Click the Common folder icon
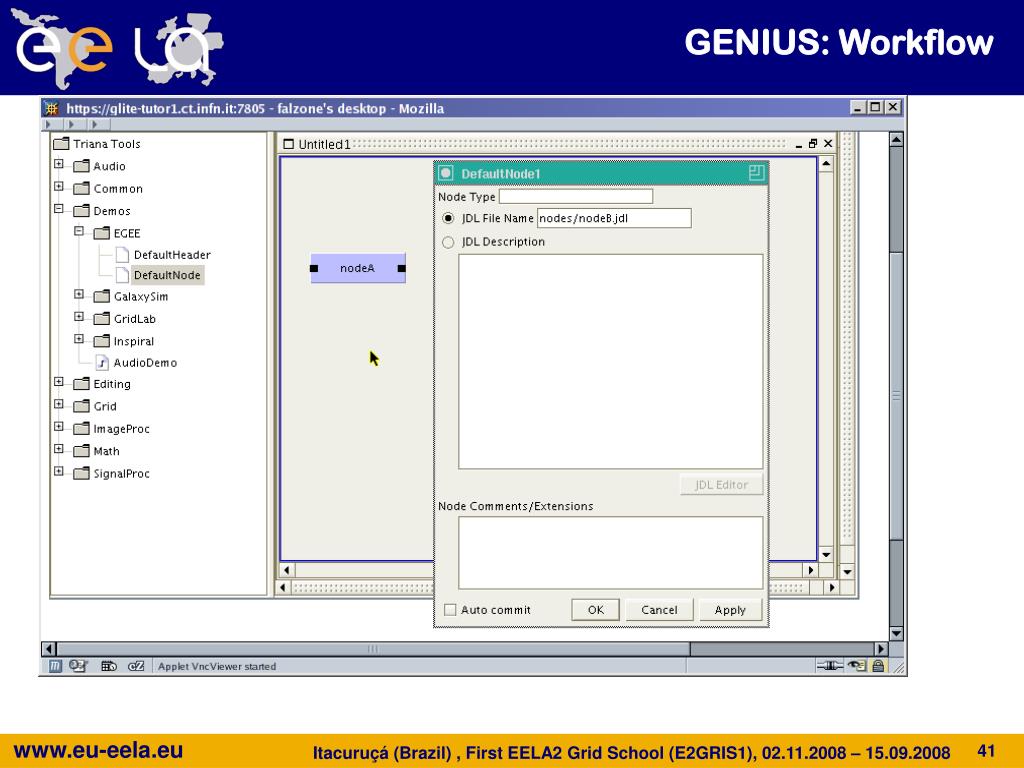 (82, 189)
